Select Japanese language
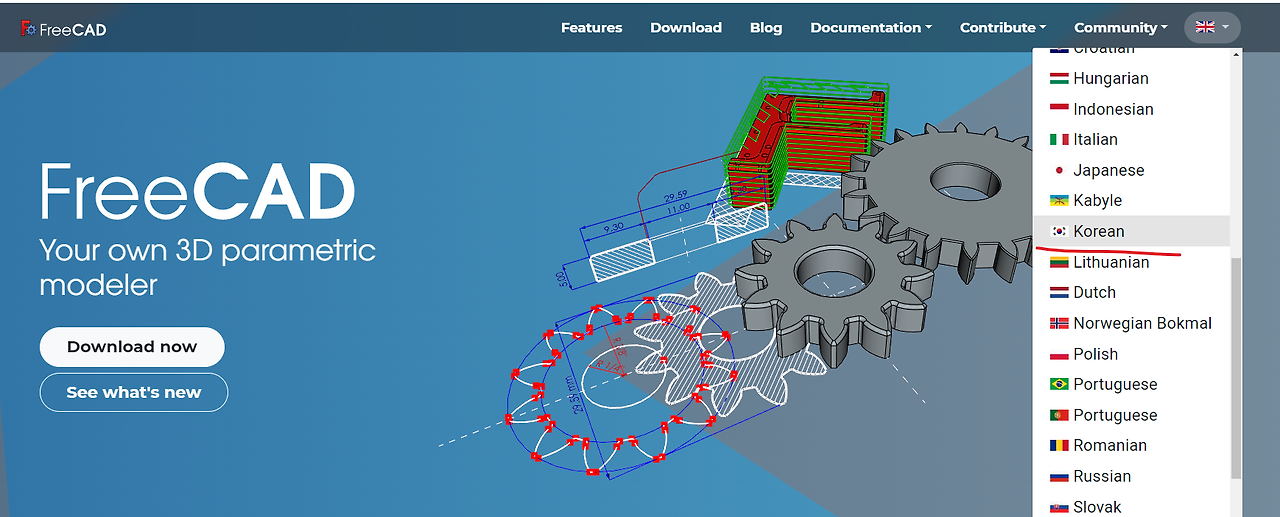 [1132, 170]
